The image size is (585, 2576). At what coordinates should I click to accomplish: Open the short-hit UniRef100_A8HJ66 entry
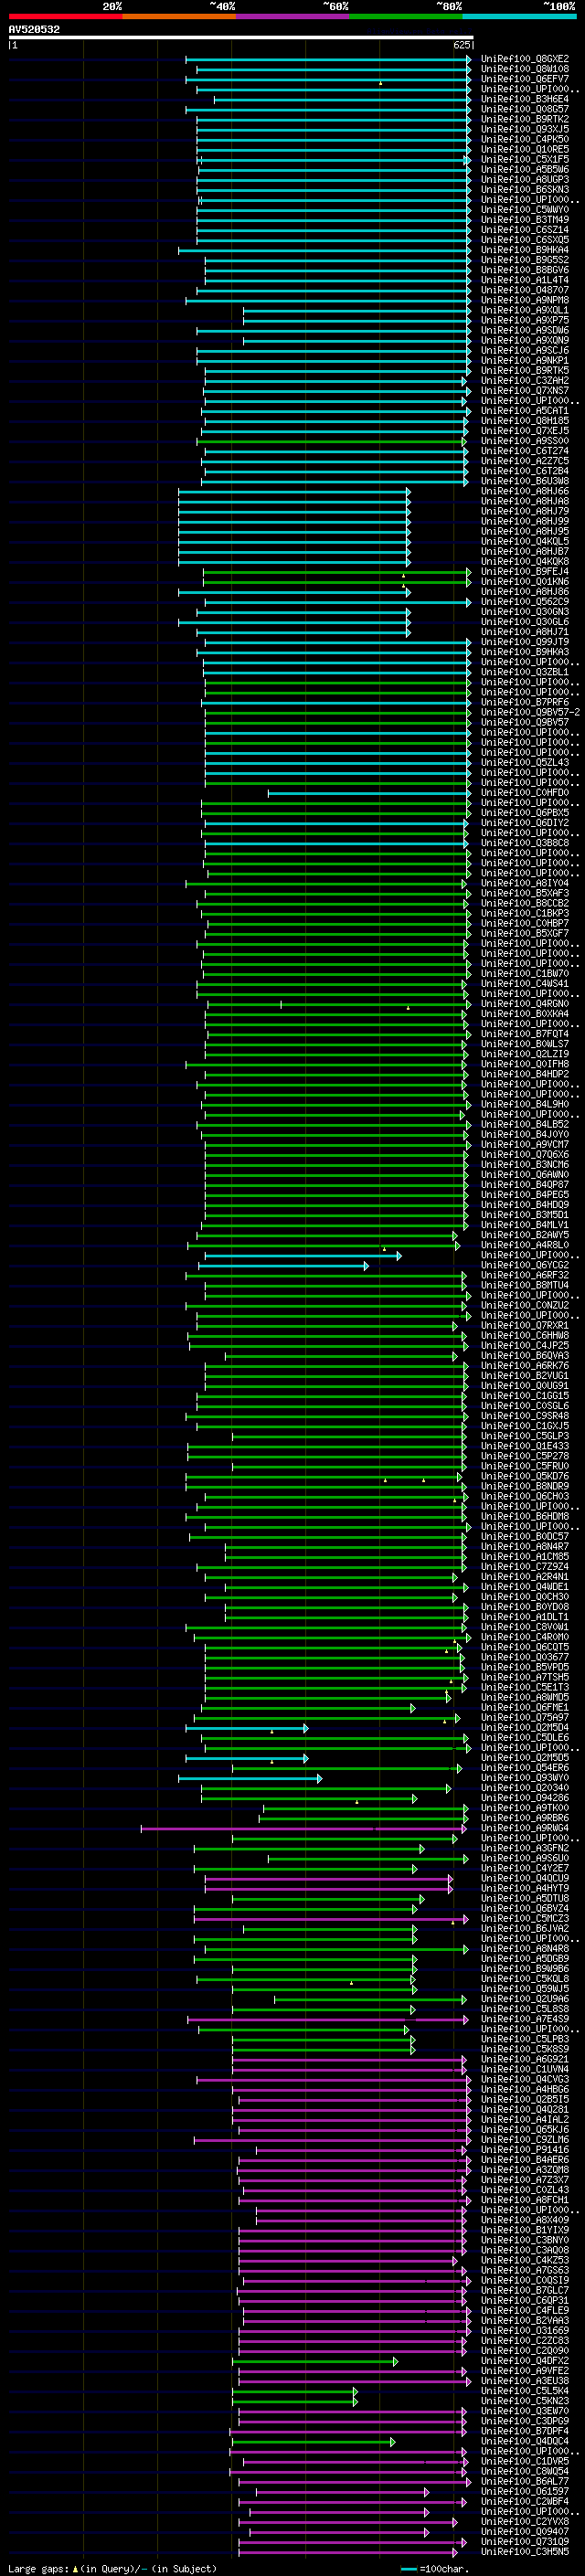coord(525,491)
